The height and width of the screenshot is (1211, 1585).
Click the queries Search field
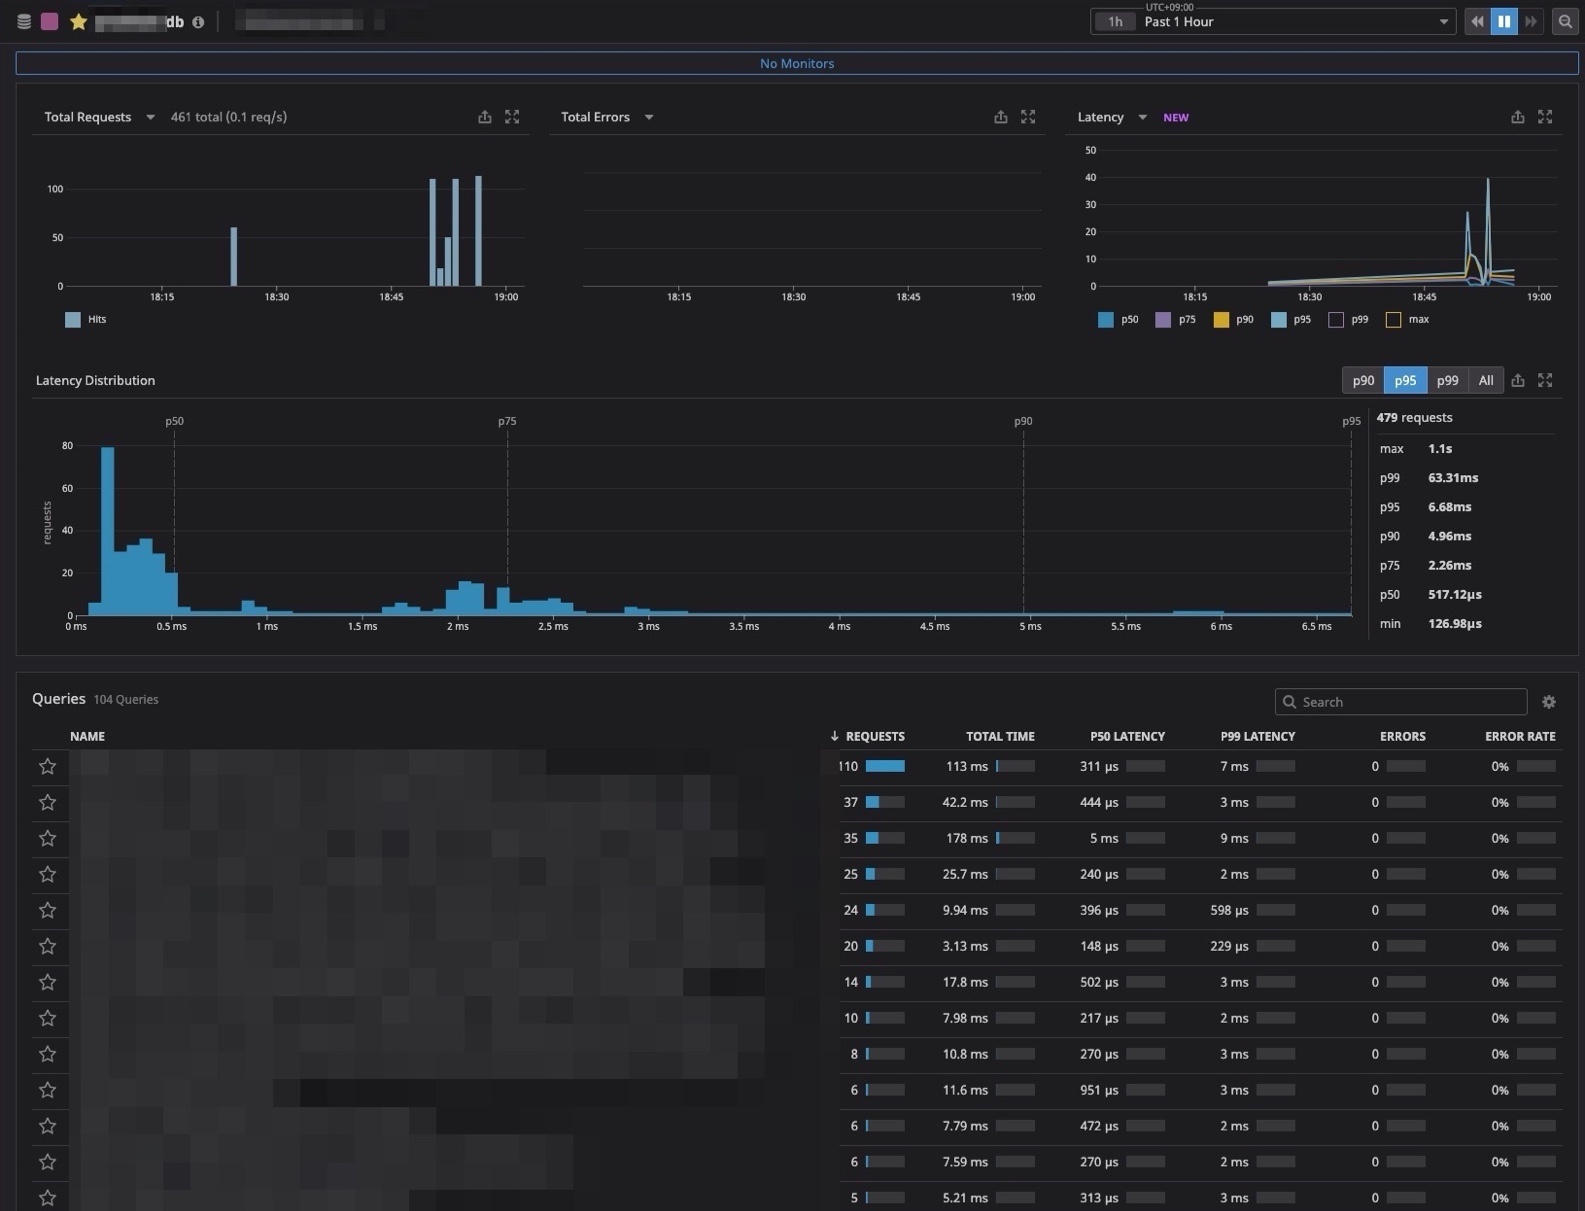point(1400,702)
